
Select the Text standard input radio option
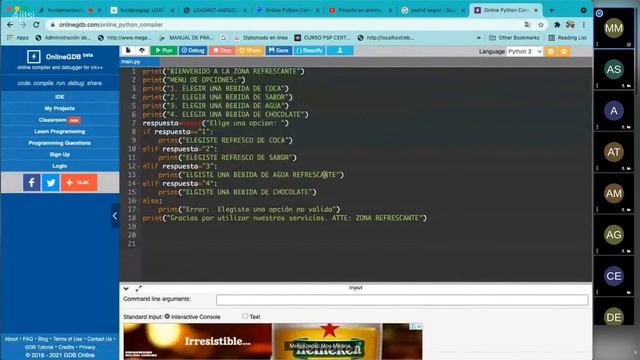coord(245,316)
